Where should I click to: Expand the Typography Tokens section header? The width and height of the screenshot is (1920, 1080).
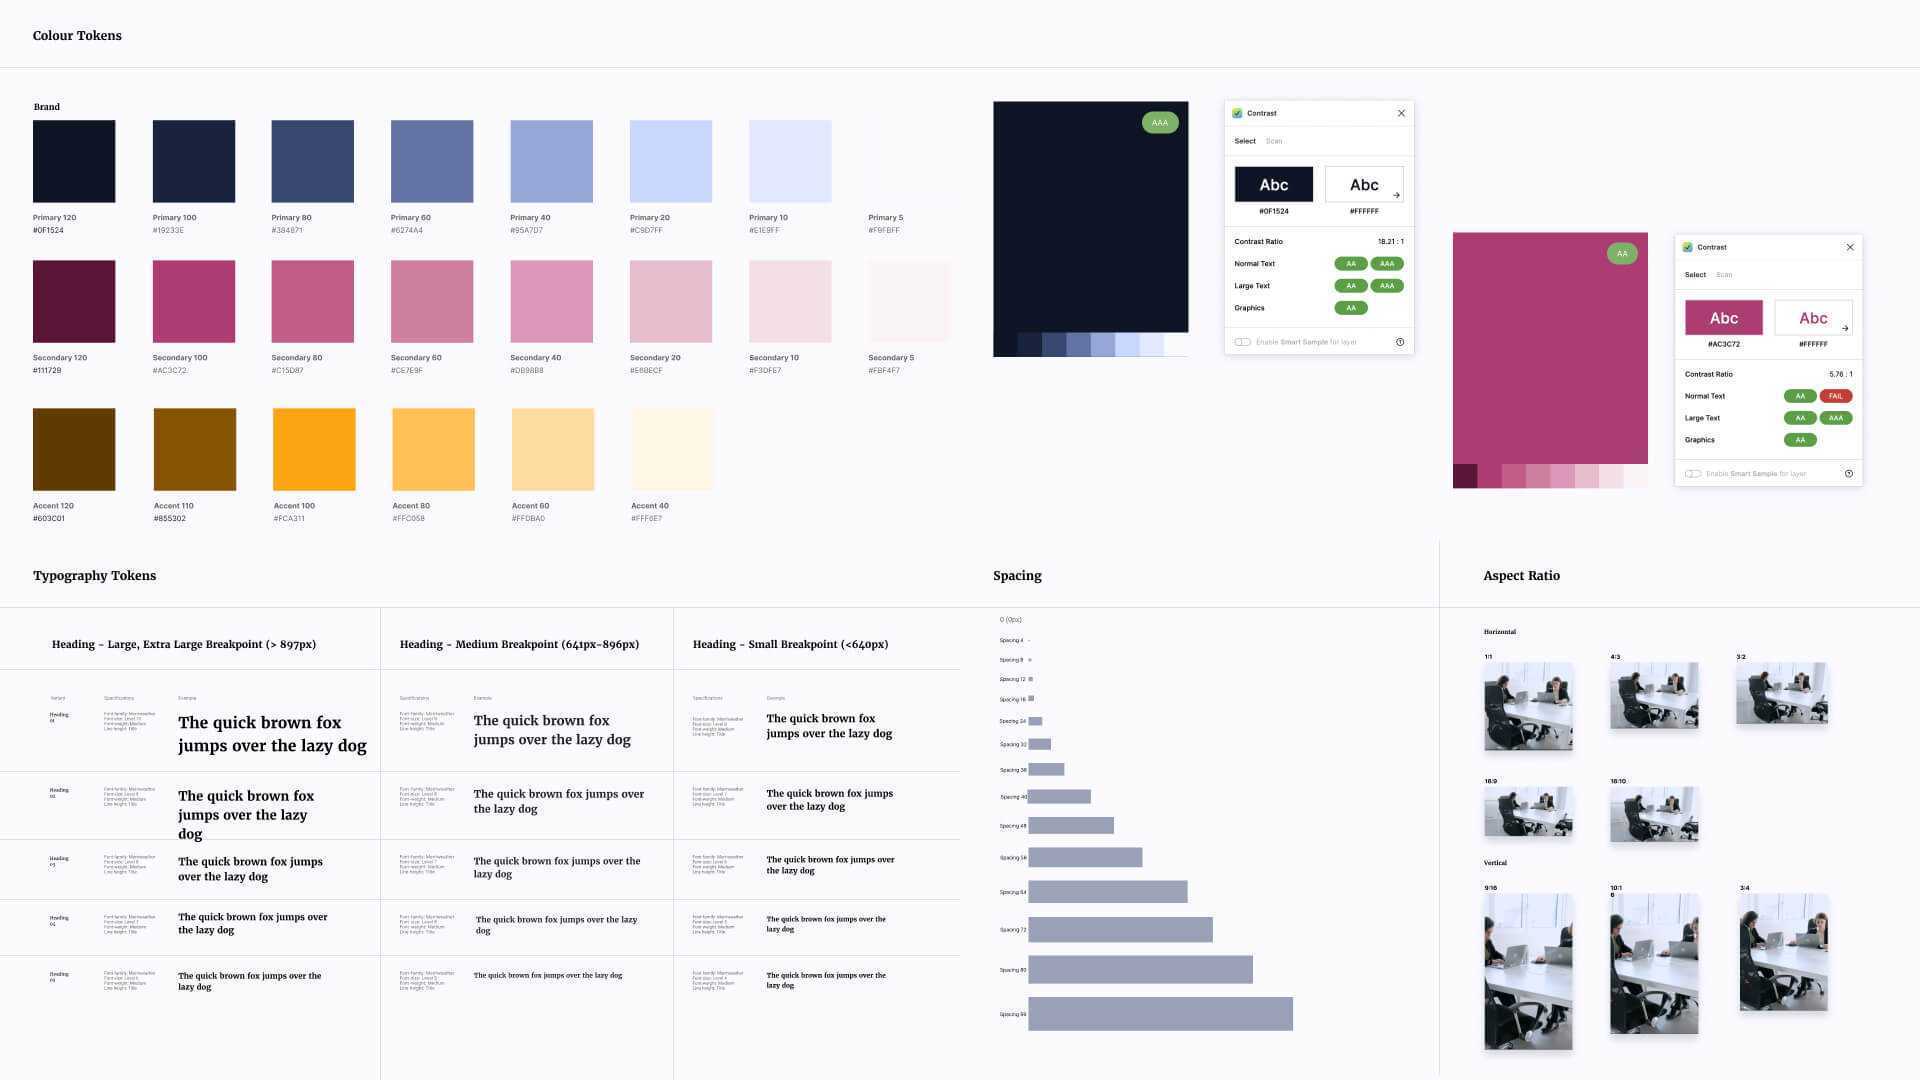tap(94, 576)
